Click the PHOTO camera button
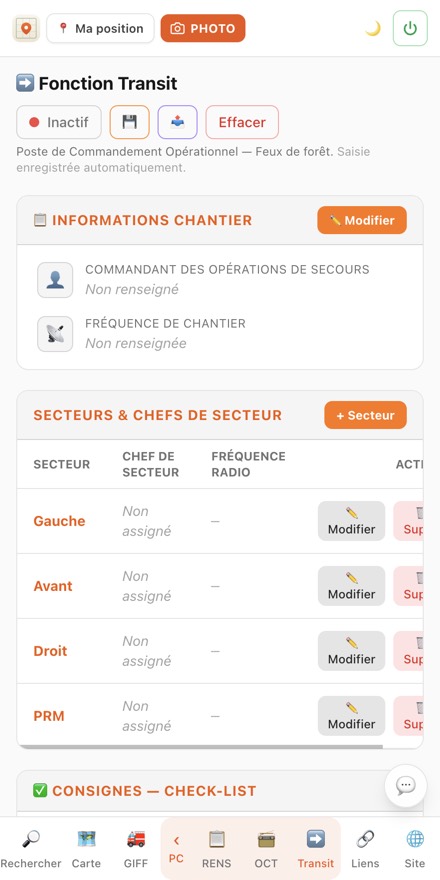The image size is (440, 880). pos(203,28)
